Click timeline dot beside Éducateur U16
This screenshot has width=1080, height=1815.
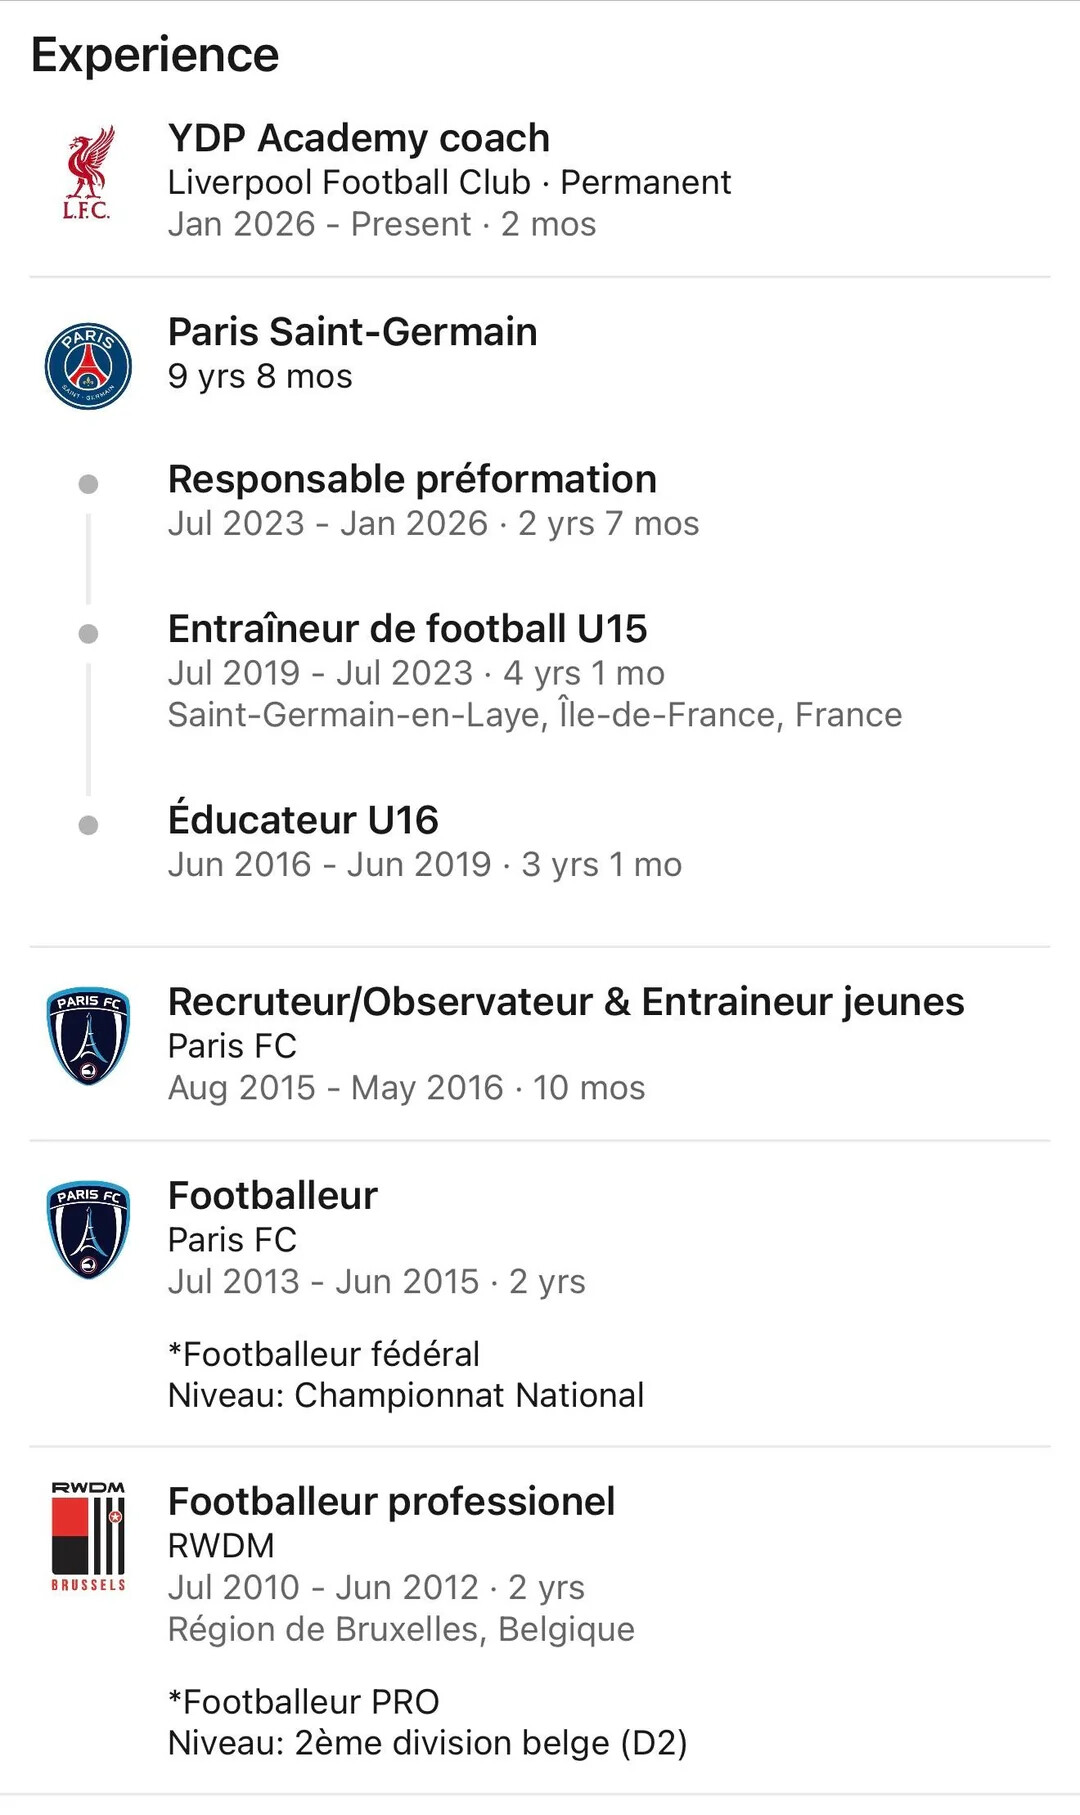tap(88, 825)
